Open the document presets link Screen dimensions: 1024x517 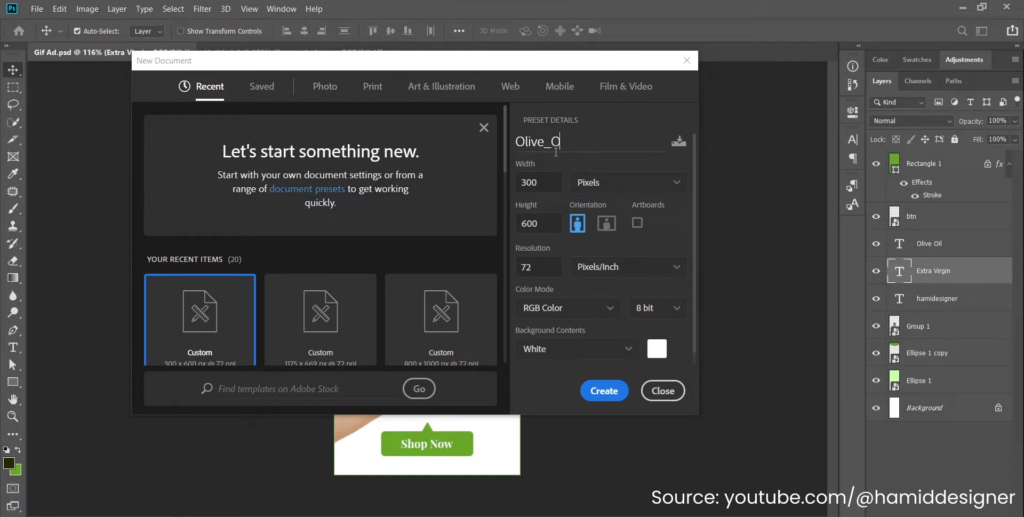307,189
